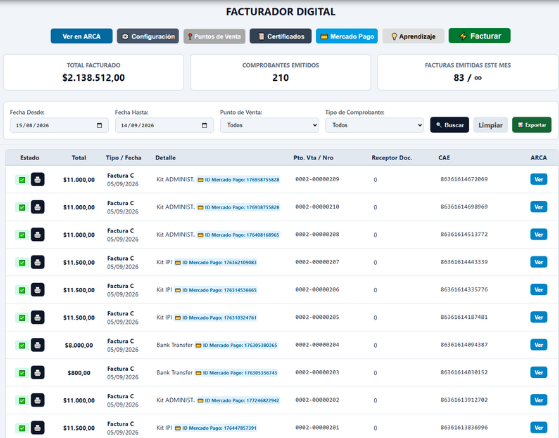Click green status check of invoice 0002-00000202
Viewport: 559px width, 438px height.
pyautogui.click(x=22, y=401)
